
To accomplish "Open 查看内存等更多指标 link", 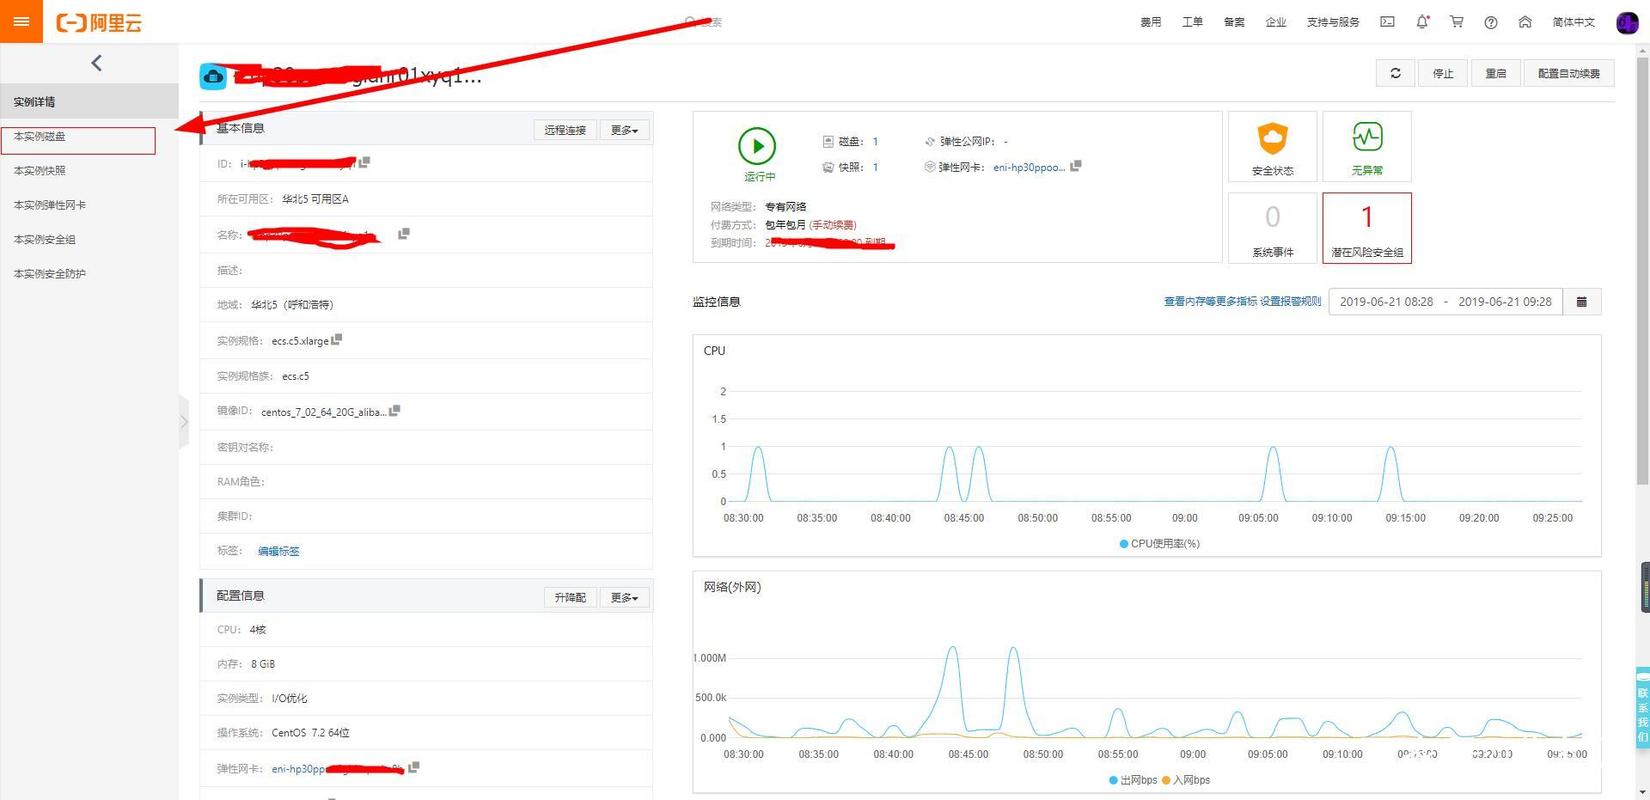I will point(1210,302).
